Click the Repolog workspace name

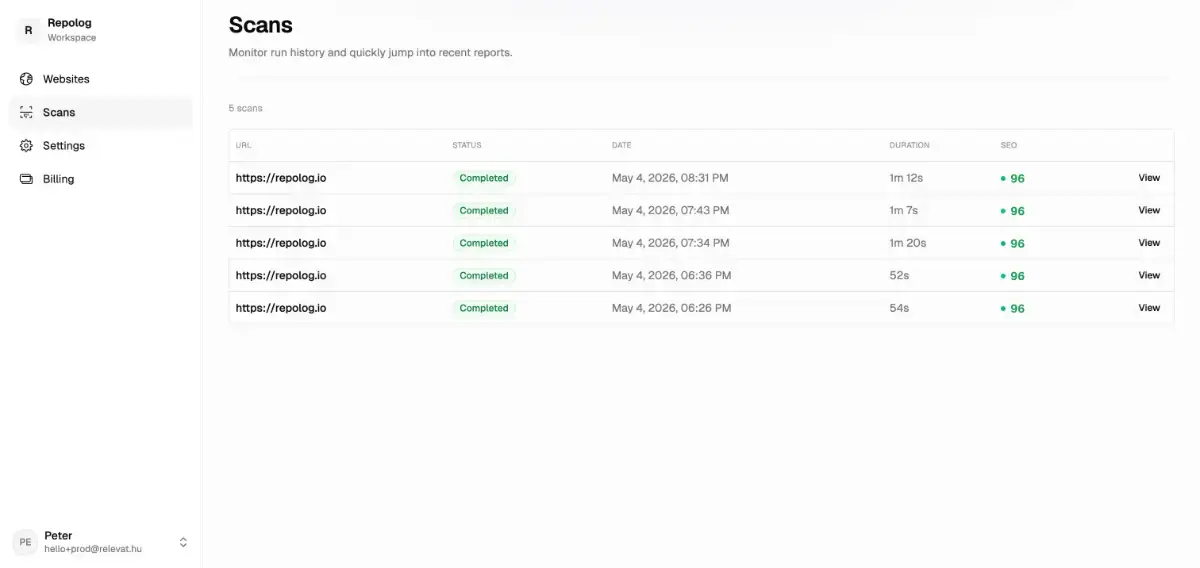pos(69,23)
